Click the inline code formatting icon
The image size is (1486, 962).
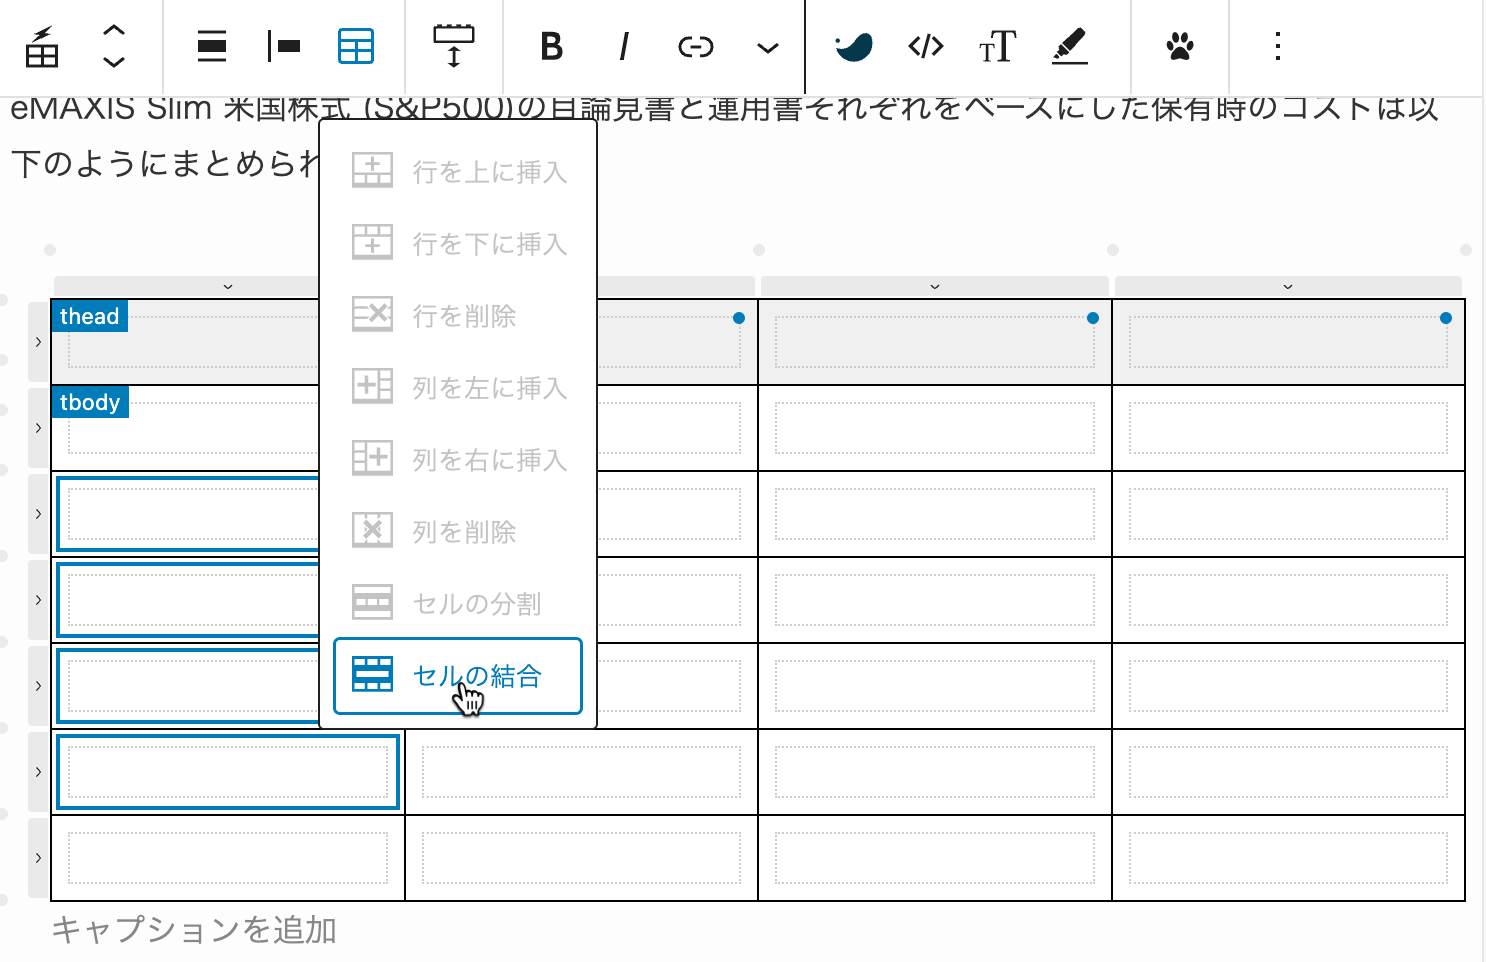[925, 47]
